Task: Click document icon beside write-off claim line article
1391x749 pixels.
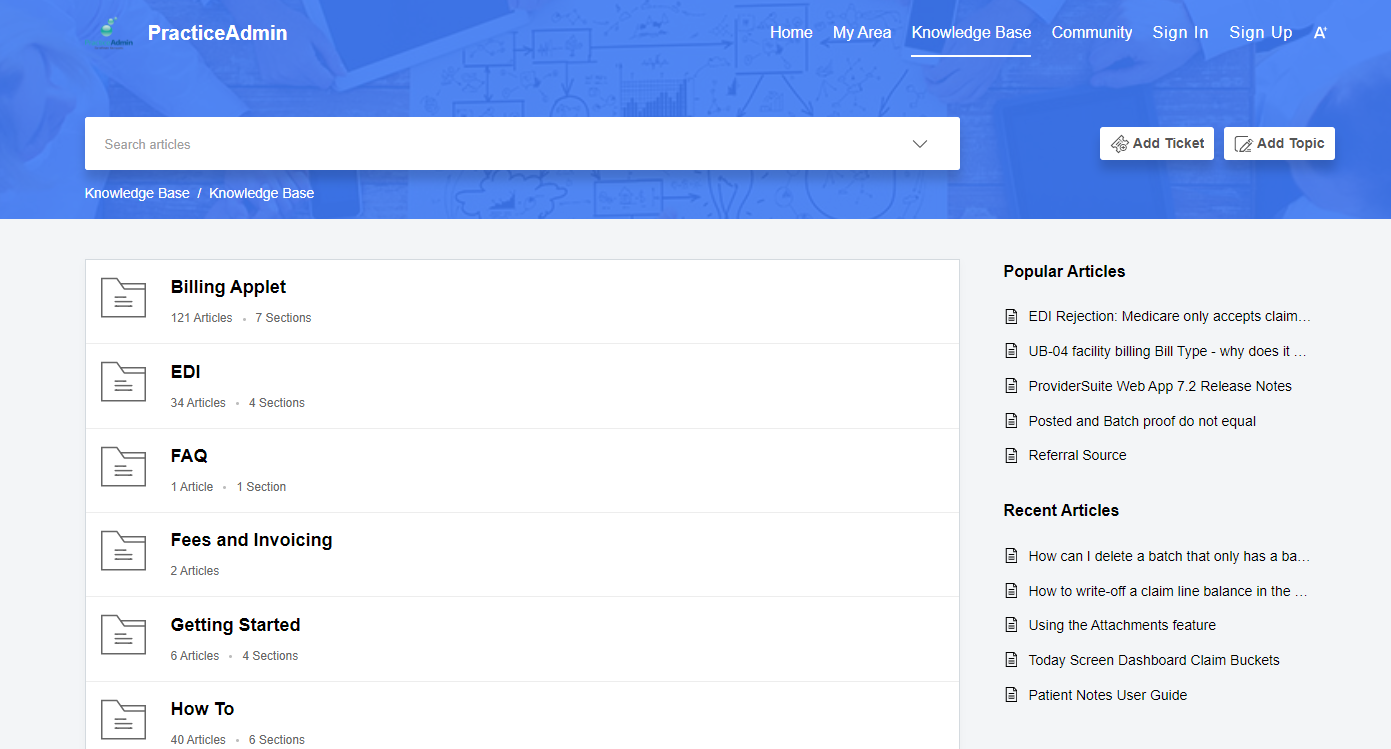Action: coord(1011,591)
